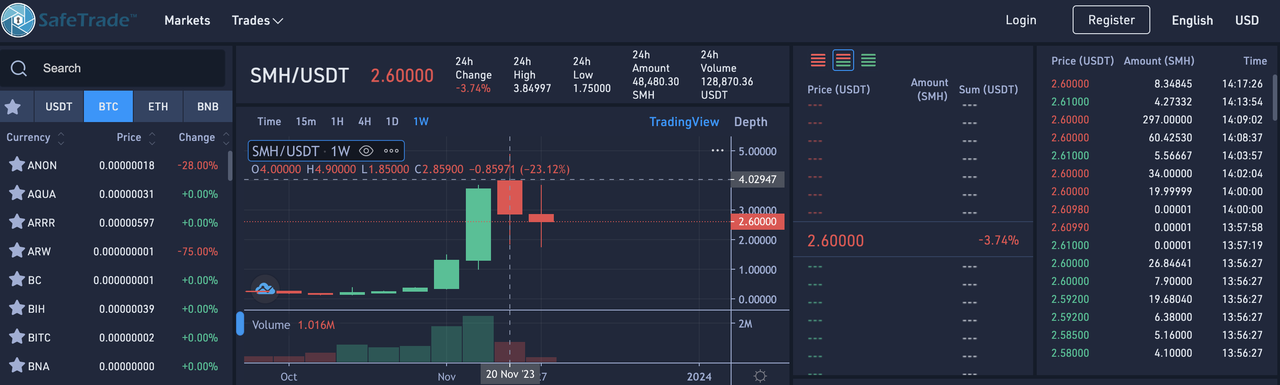
Task: Open the English language selector
Action: 1192,20
